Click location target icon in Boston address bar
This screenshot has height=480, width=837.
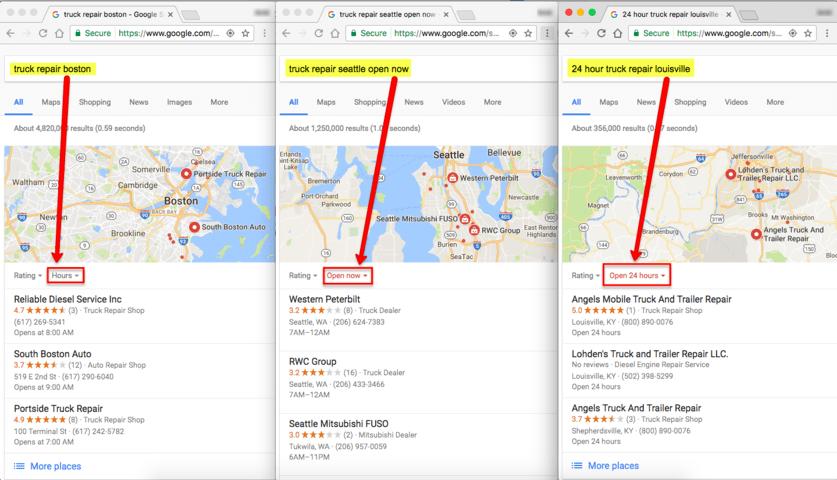(230, 33)
